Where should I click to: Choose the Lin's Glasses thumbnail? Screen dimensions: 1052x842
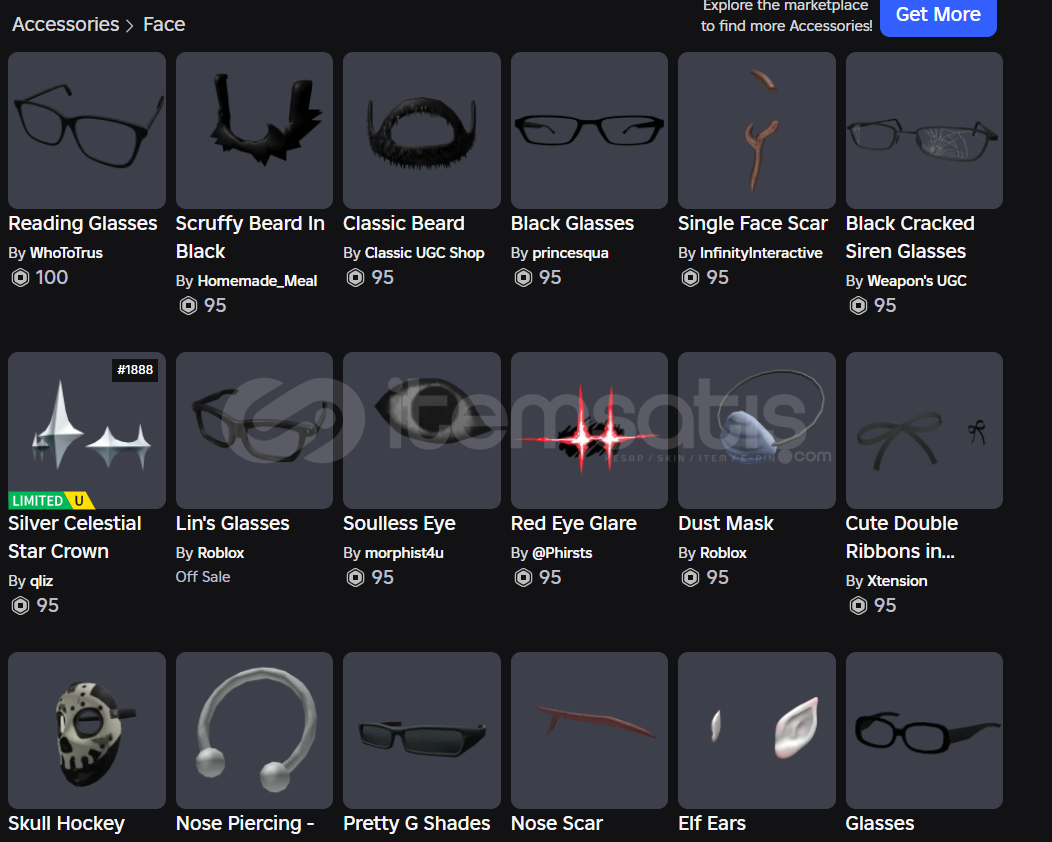click(x=254, y=430)
